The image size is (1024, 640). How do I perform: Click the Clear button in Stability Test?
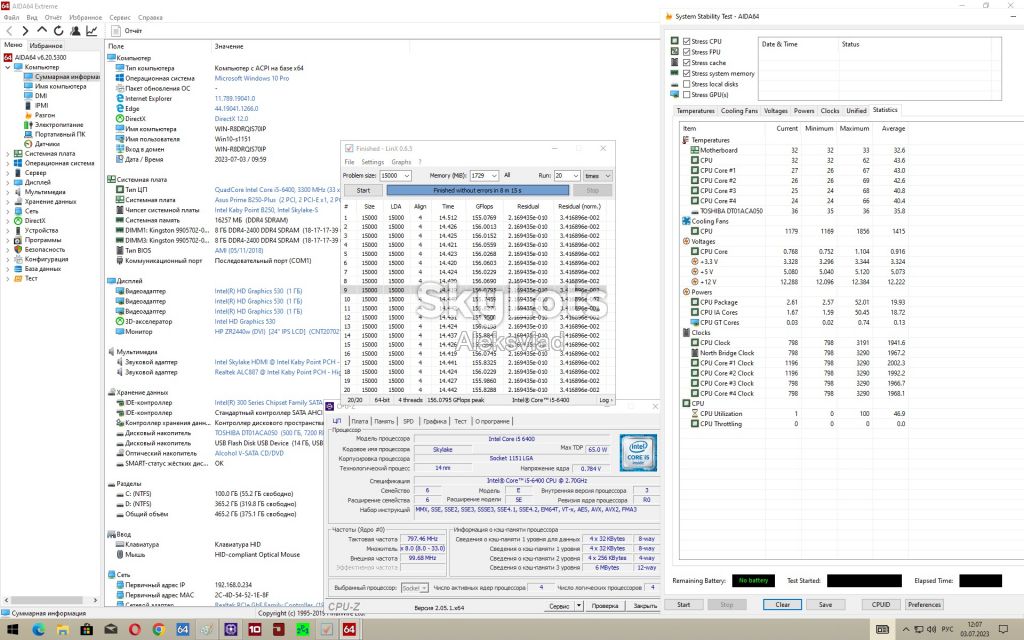pos(782,605)
